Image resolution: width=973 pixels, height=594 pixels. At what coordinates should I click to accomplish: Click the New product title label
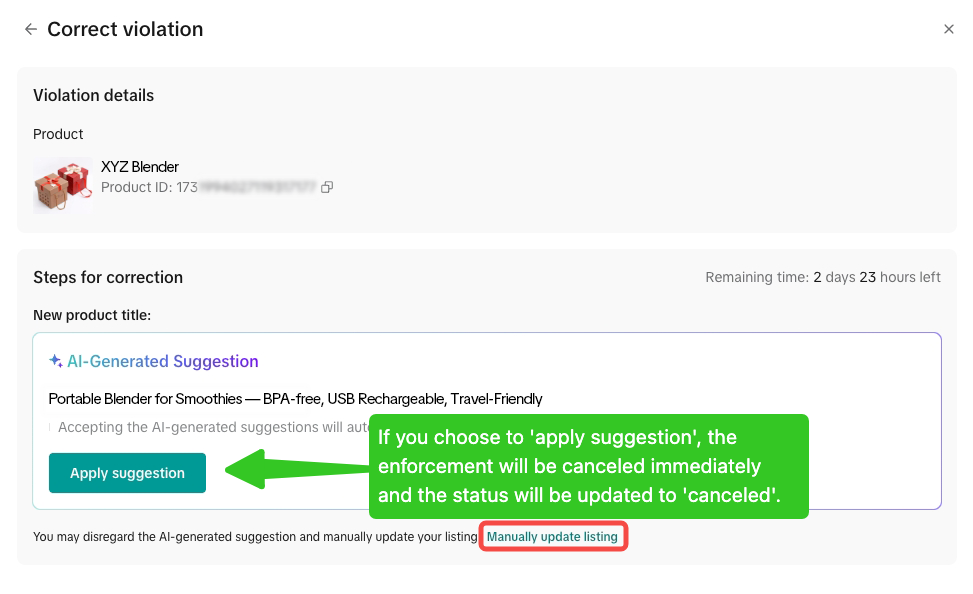click(x=92, y=315)
